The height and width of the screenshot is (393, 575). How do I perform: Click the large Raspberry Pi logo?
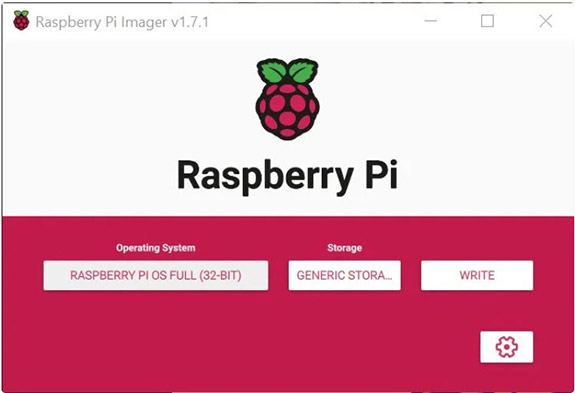click(288, 99)
